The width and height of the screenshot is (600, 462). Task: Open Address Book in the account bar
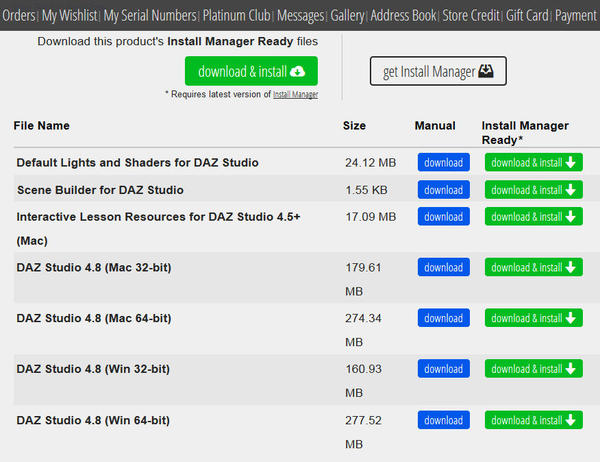point(403,16)
